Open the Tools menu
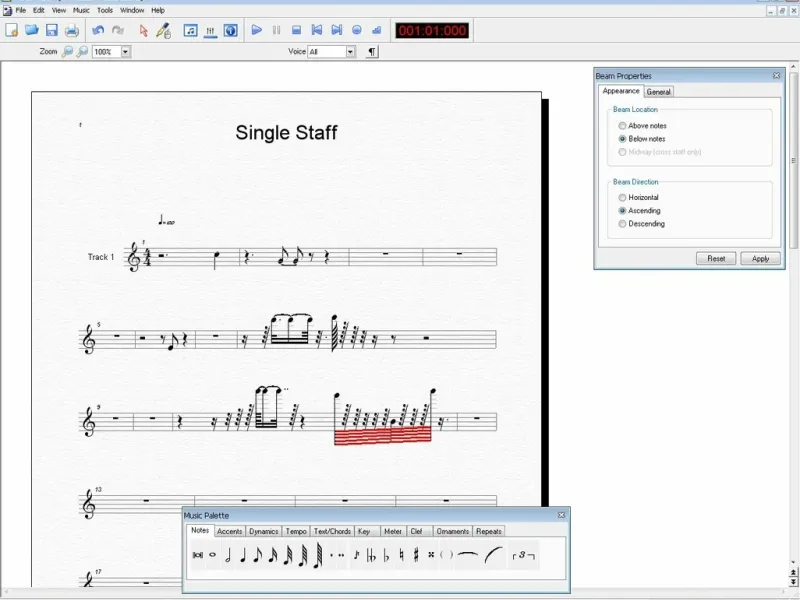The image size is (800, 600). point(105,10)
